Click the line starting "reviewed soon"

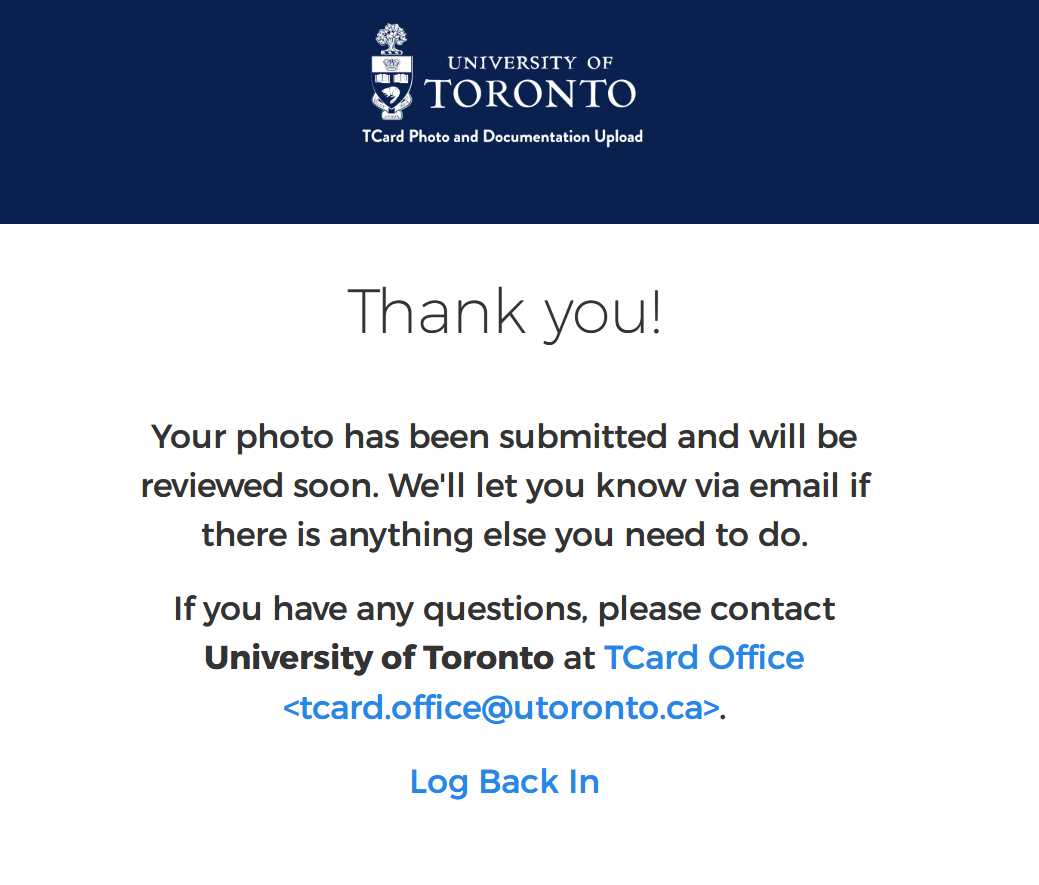pyautogui.click(x=505, y=486)
